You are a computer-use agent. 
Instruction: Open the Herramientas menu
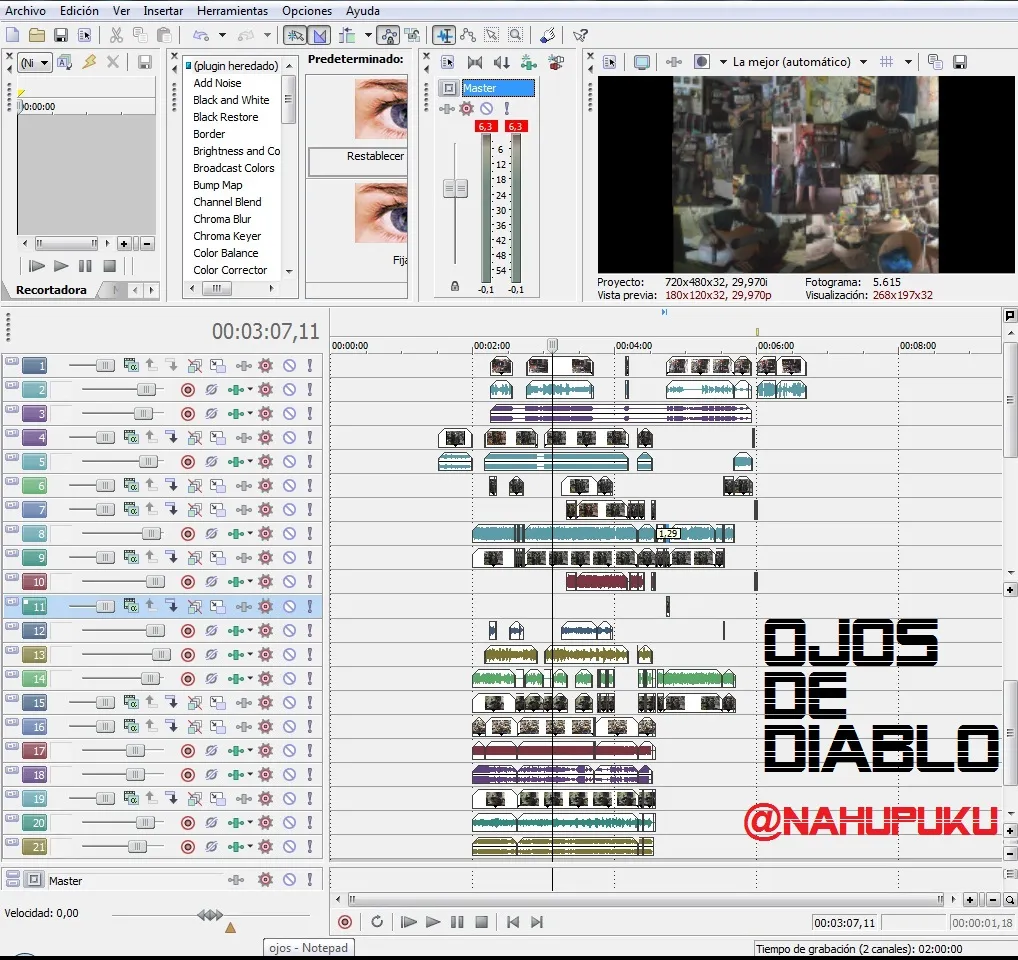tap(232, 11)
